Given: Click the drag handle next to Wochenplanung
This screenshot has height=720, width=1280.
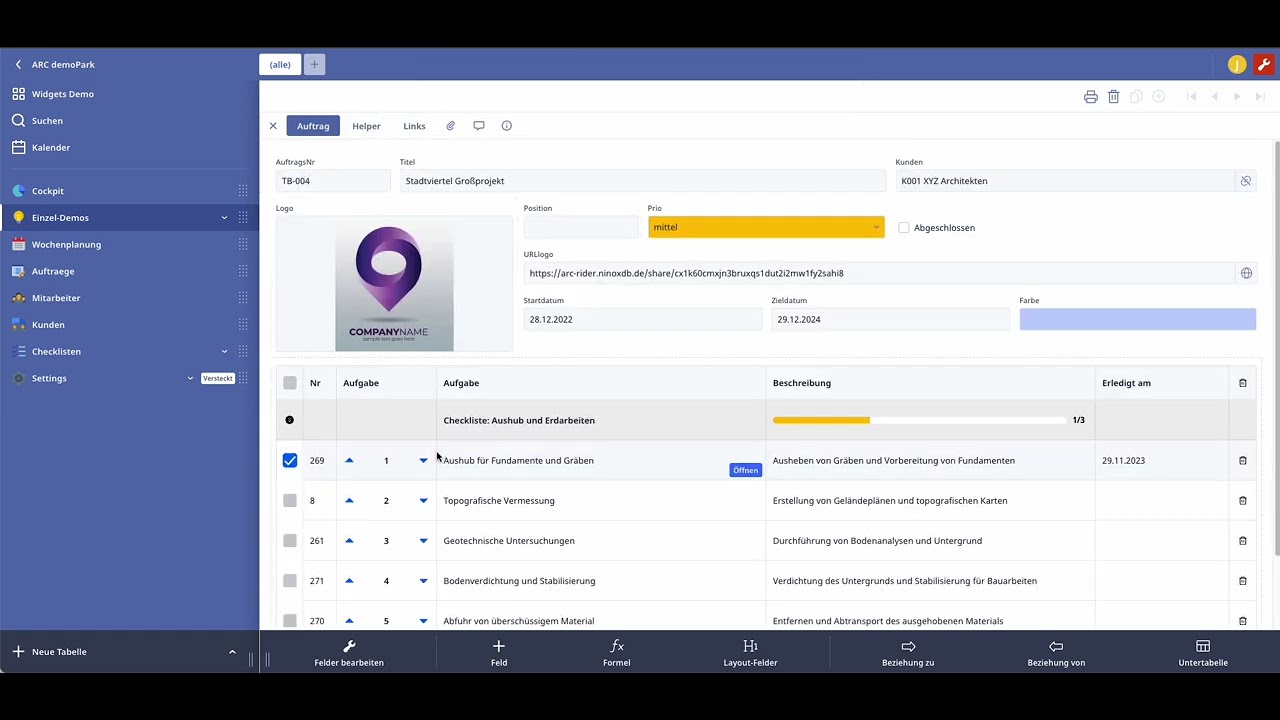Looking at the screenshot, I should click(x=243, y=245).
